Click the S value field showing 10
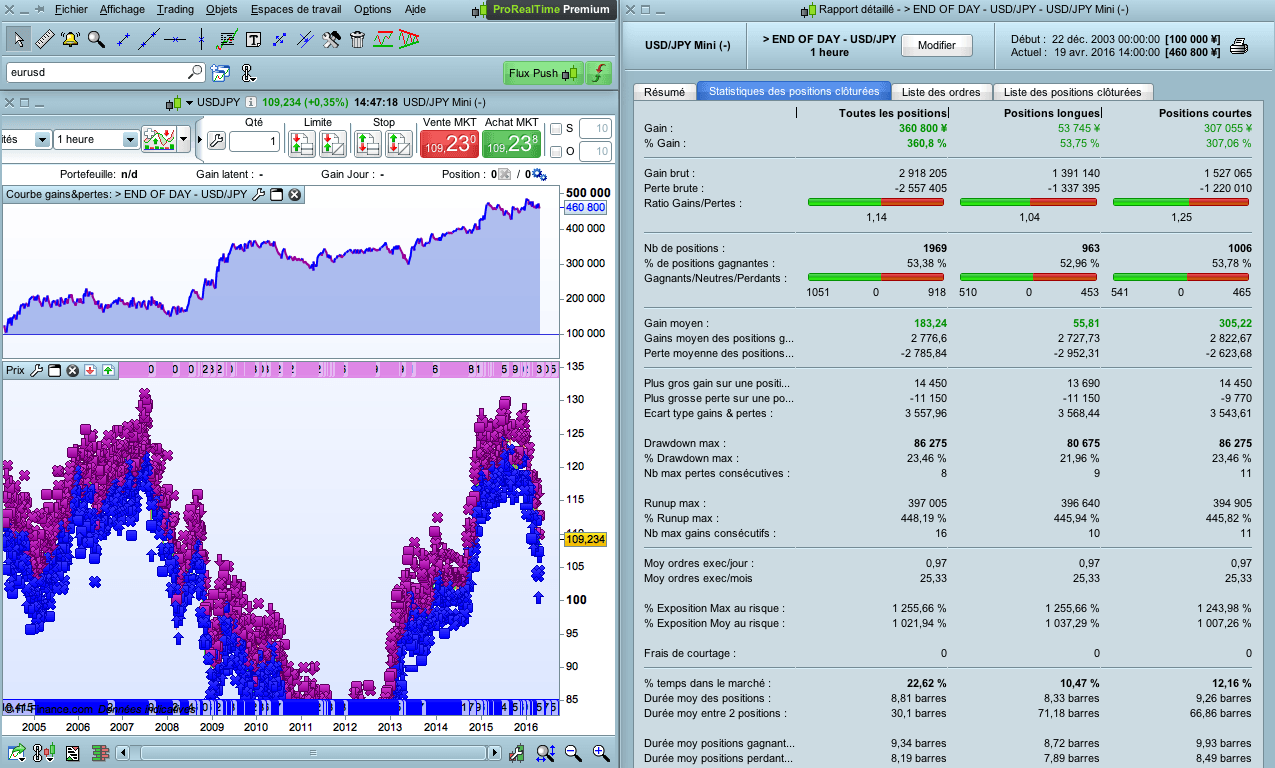1275x768 pixels. click(595, 128)
